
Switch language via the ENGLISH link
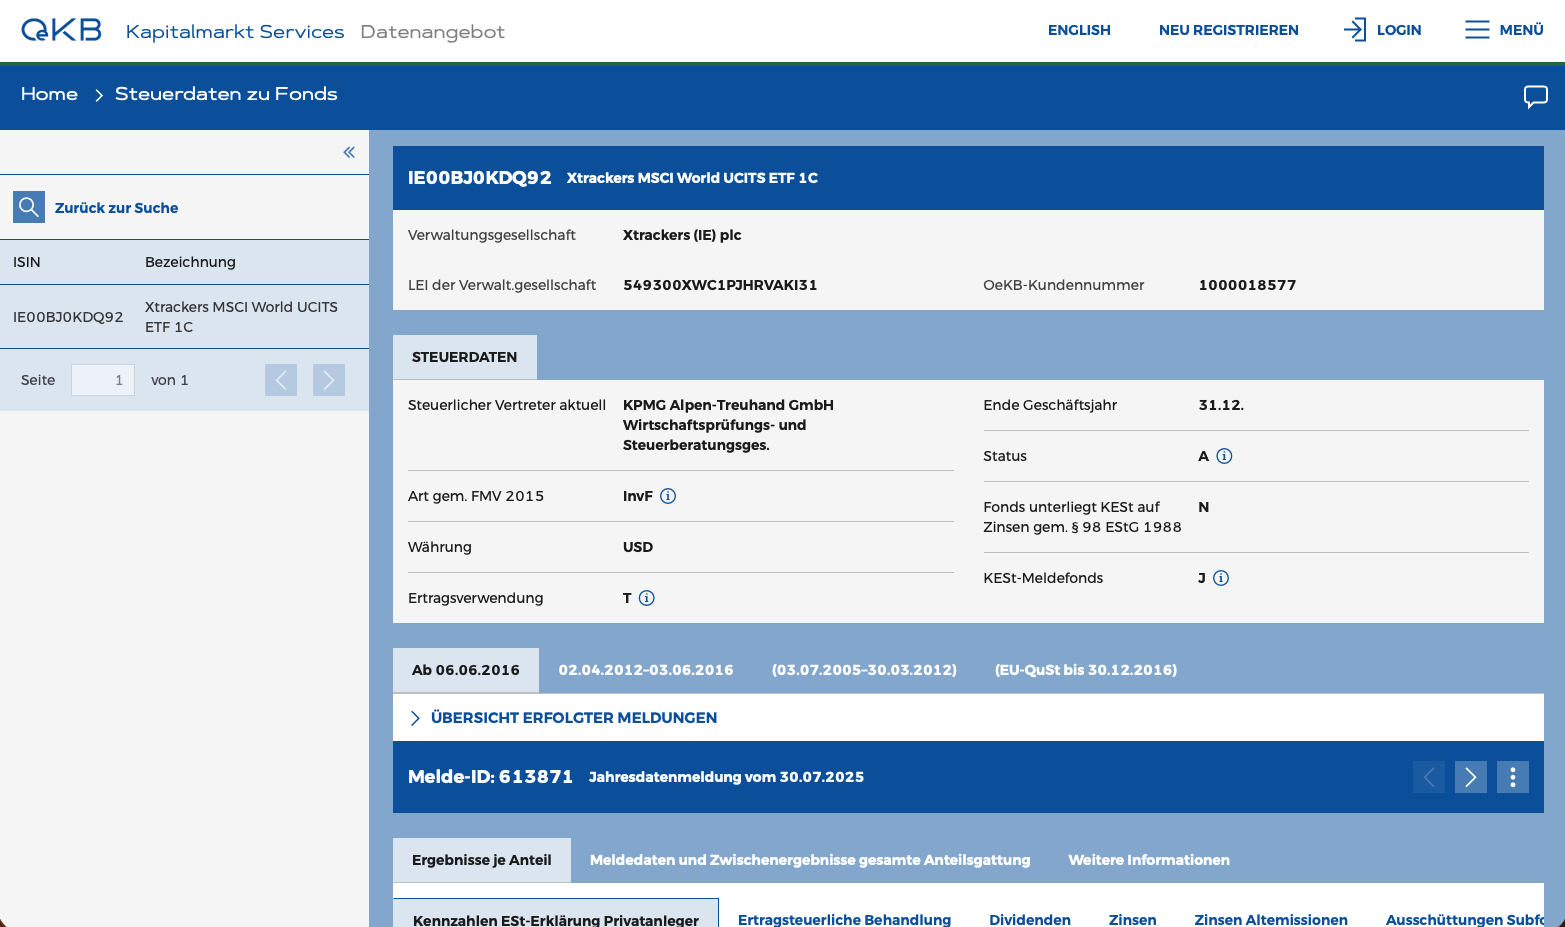pos(1079,30)
